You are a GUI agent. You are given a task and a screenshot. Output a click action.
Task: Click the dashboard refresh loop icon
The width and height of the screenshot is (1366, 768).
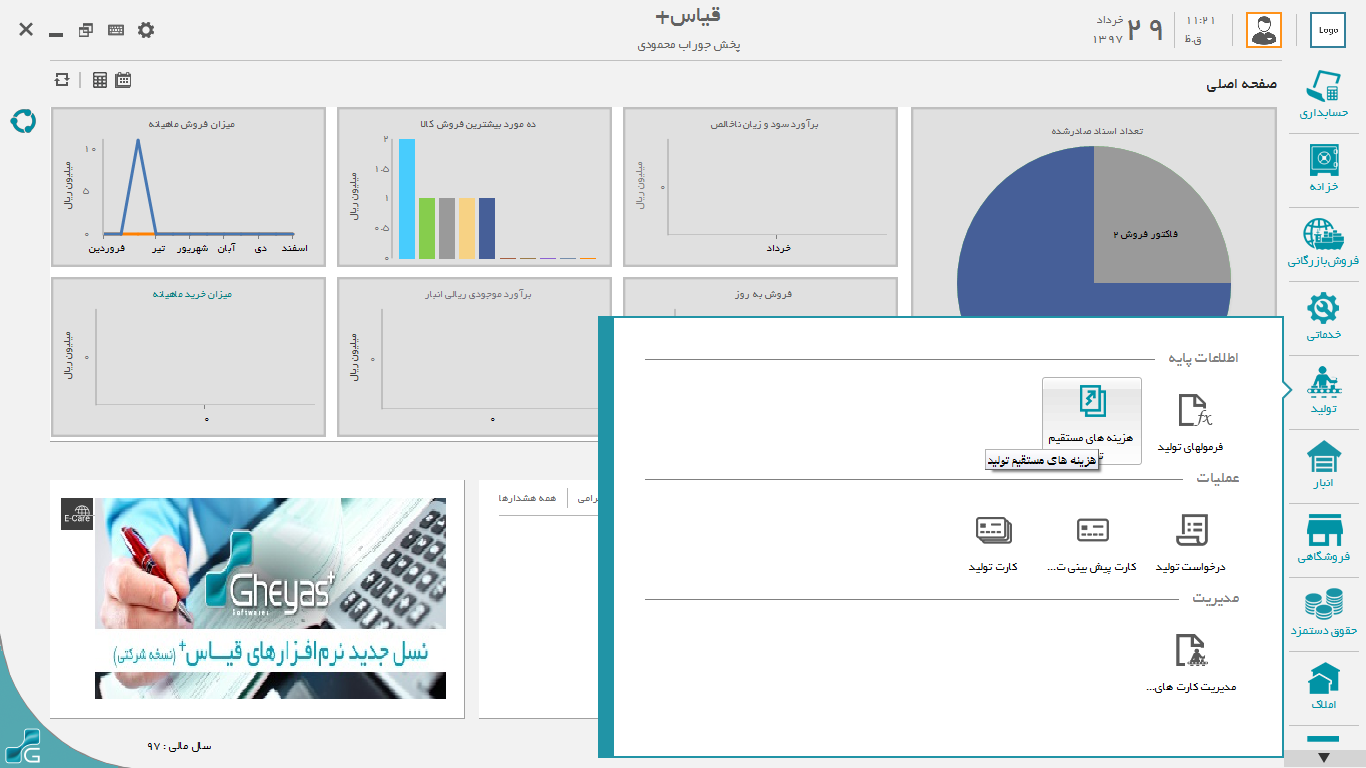click(x=62, y=80)
